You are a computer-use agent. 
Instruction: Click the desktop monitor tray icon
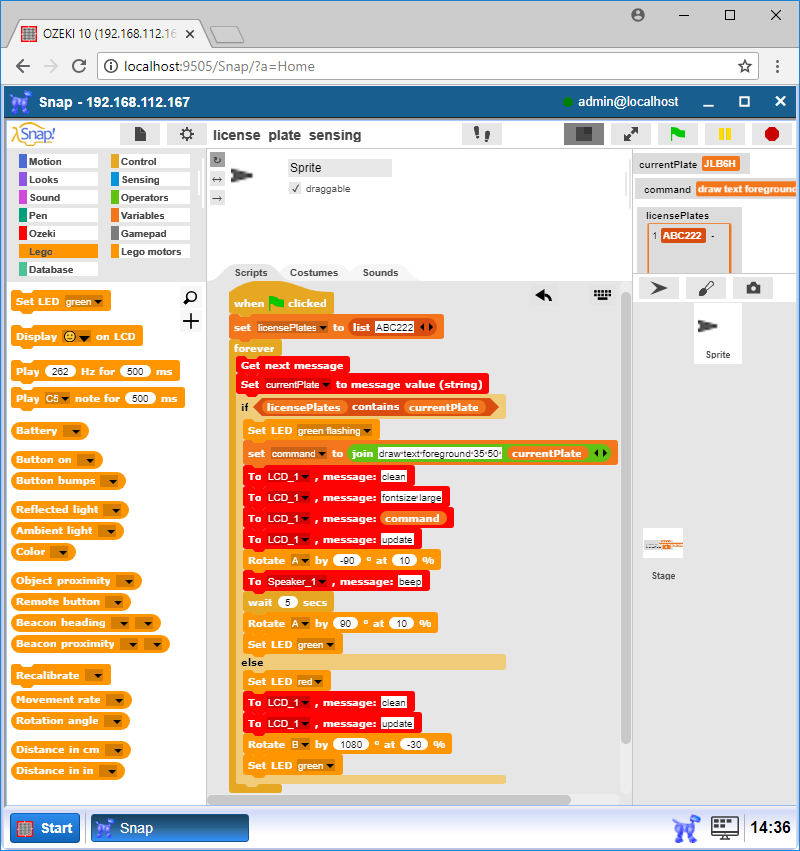point(725,828)
